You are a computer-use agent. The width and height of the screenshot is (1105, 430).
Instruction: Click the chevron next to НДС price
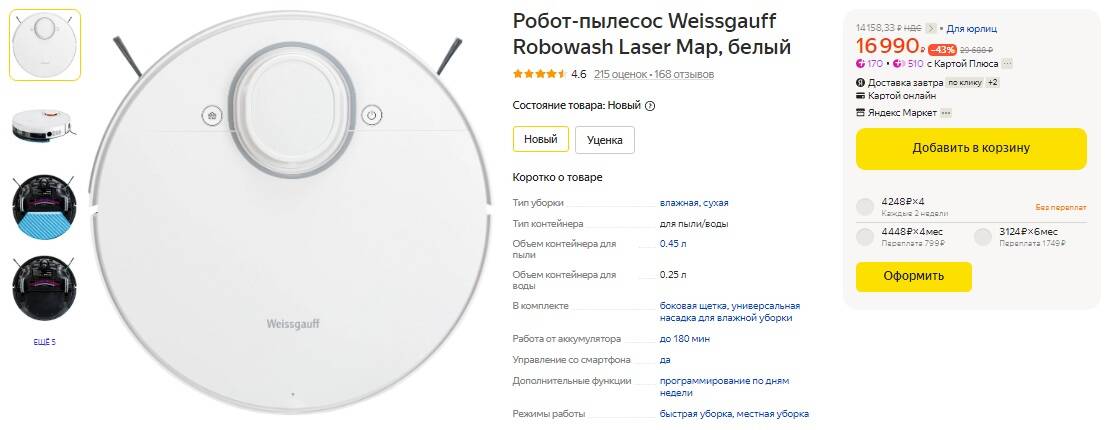pos(932,28)
